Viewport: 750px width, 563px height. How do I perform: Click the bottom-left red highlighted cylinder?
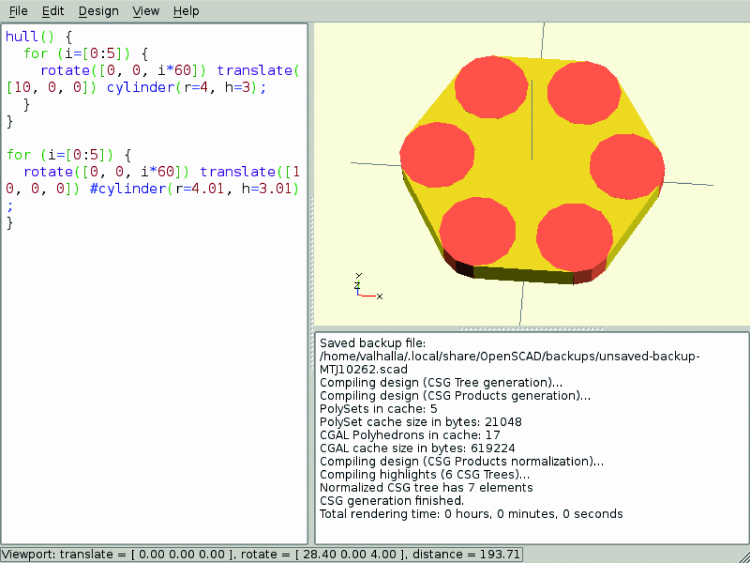click(477, 229)
